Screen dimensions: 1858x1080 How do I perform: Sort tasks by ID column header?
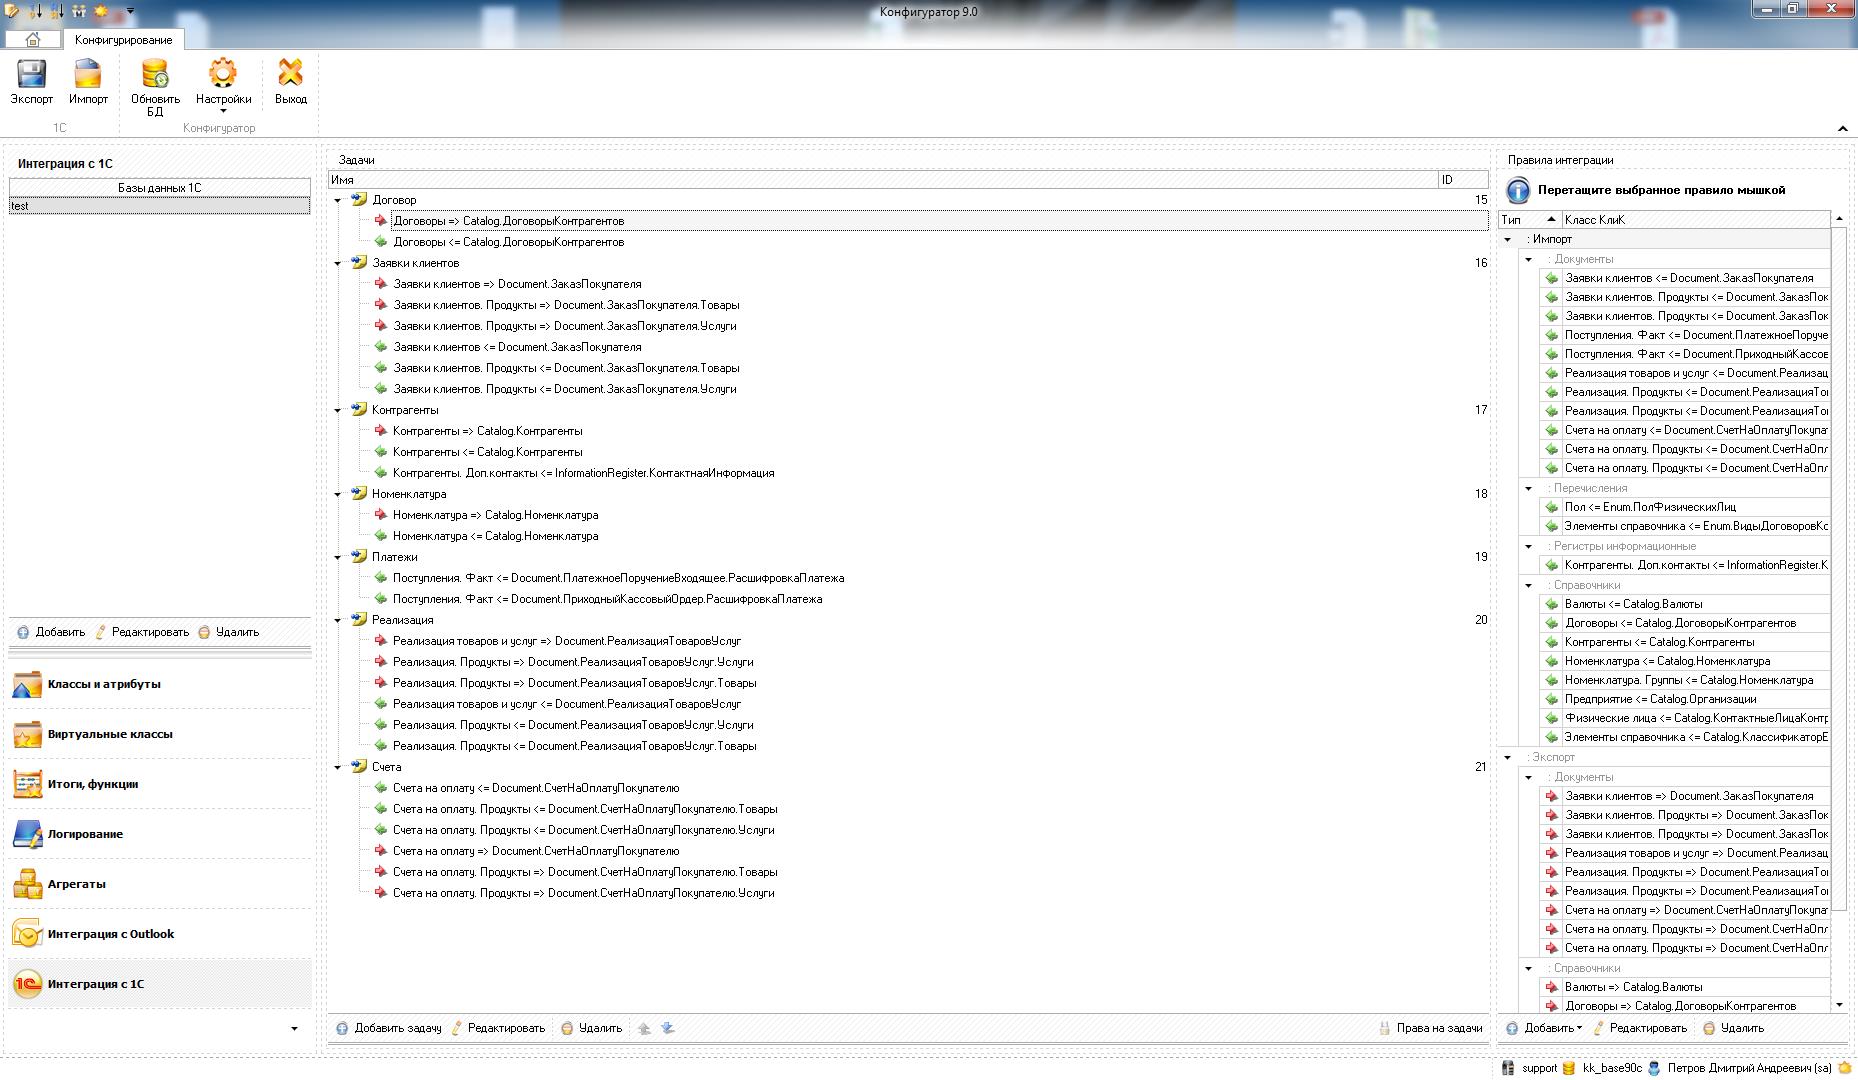click(1463, 180)
